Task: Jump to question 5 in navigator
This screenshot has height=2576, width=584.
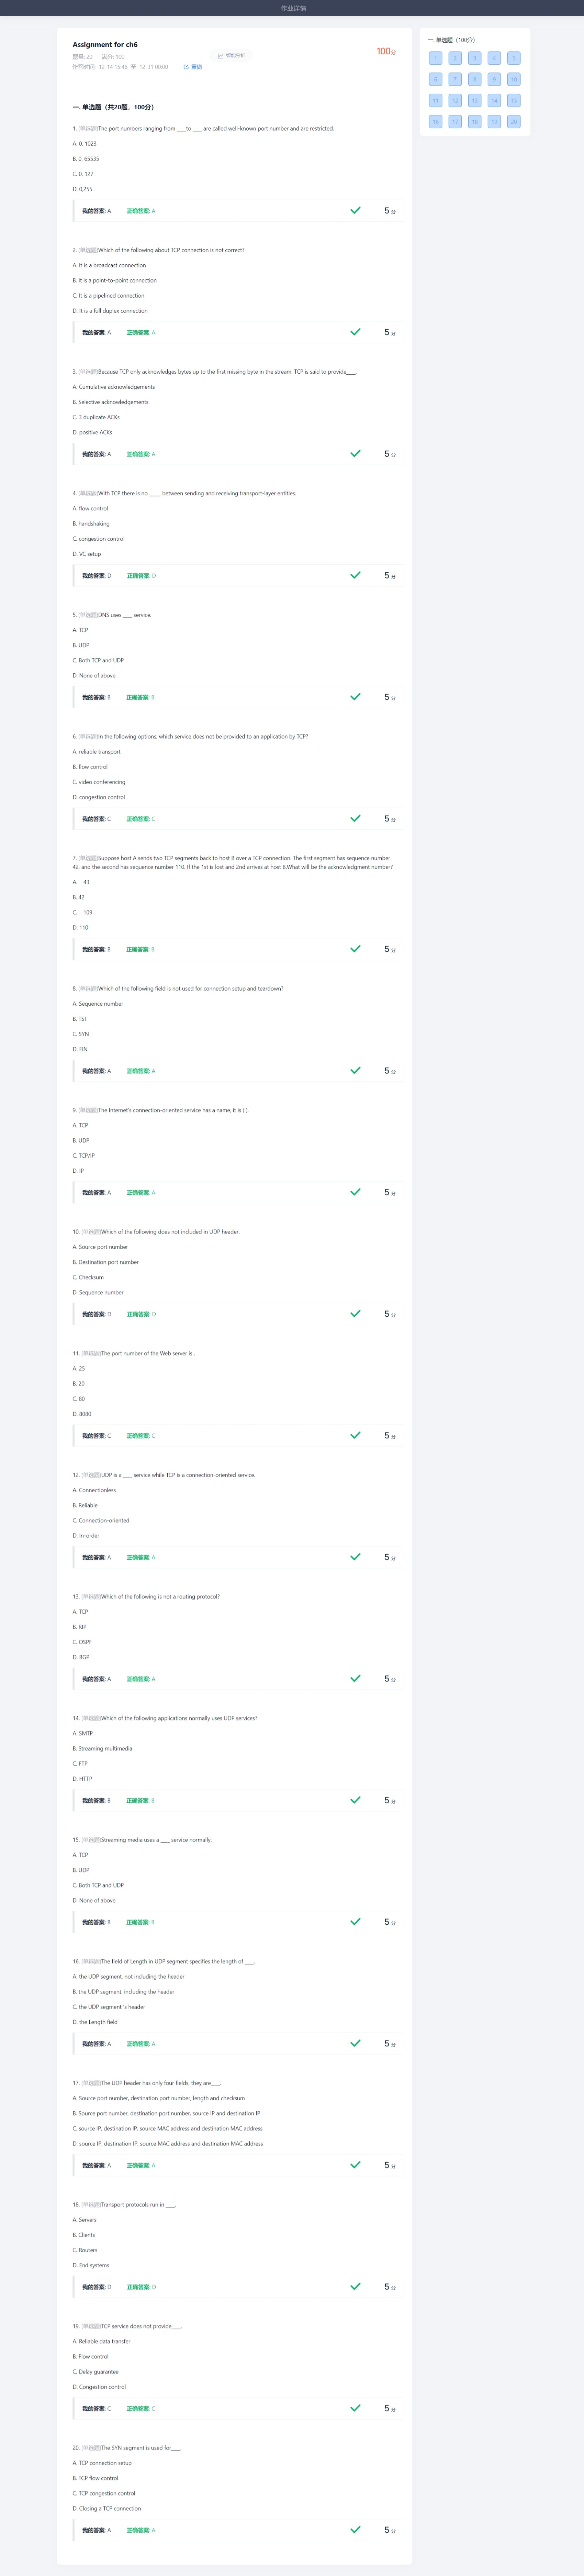Action: coord(514,58)
